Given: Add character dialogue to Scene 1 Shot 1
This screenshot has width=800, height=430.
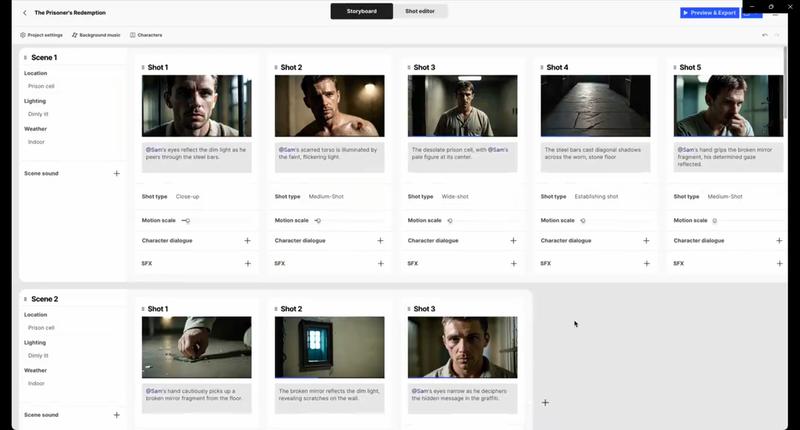Looking at the screenshot, I should 247,241.
